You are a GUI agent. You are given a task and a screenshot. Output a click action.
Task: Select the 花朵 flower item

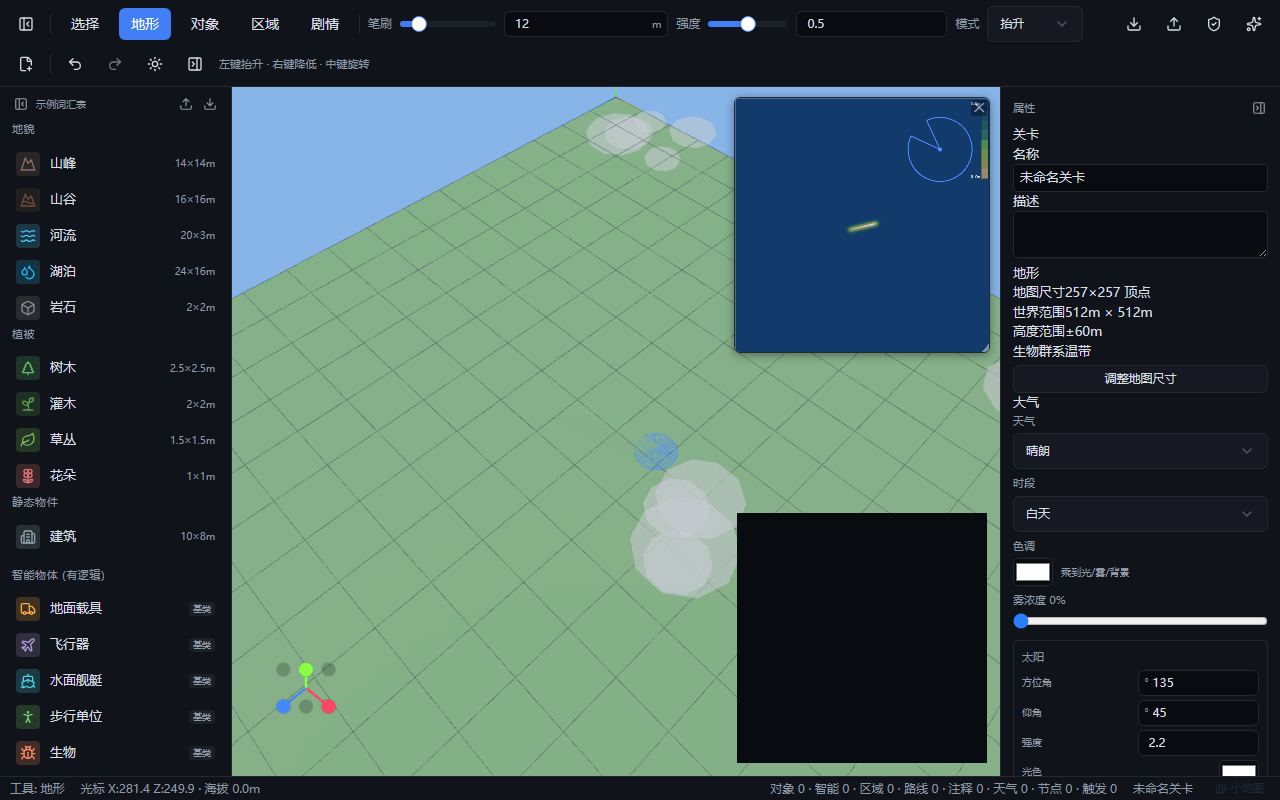(116, 475)
